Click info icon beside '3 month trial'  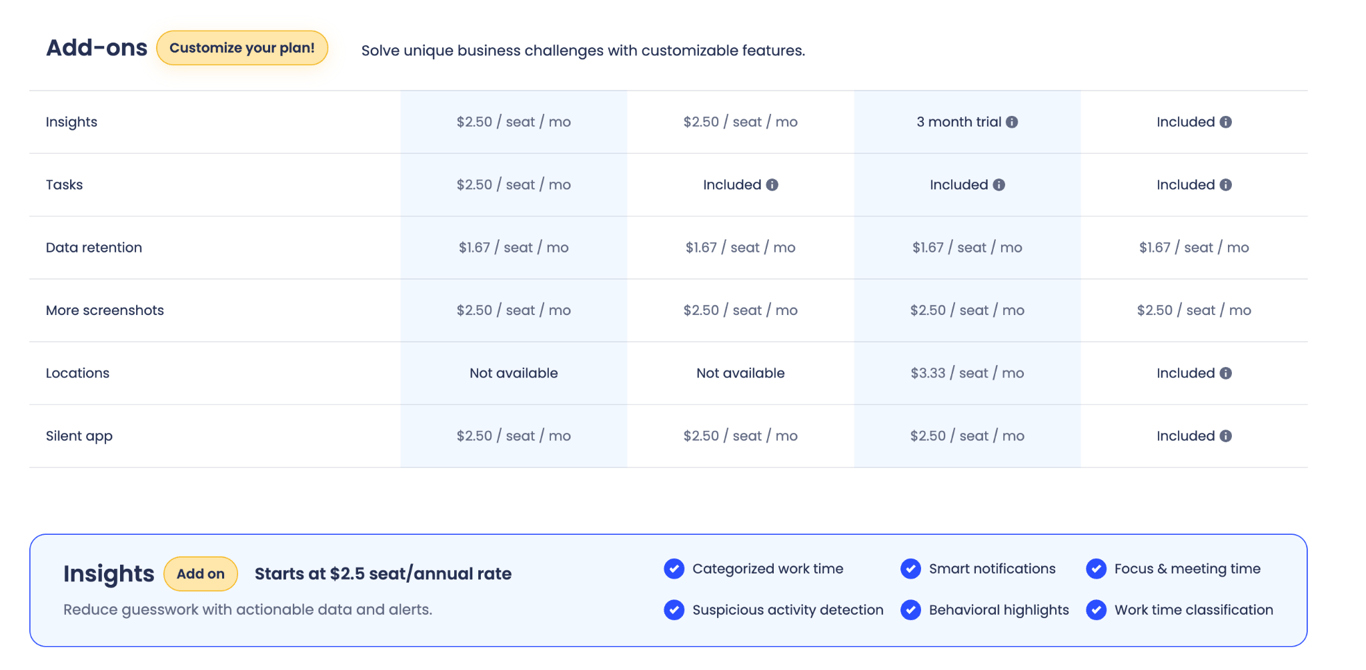point(1012,122)
